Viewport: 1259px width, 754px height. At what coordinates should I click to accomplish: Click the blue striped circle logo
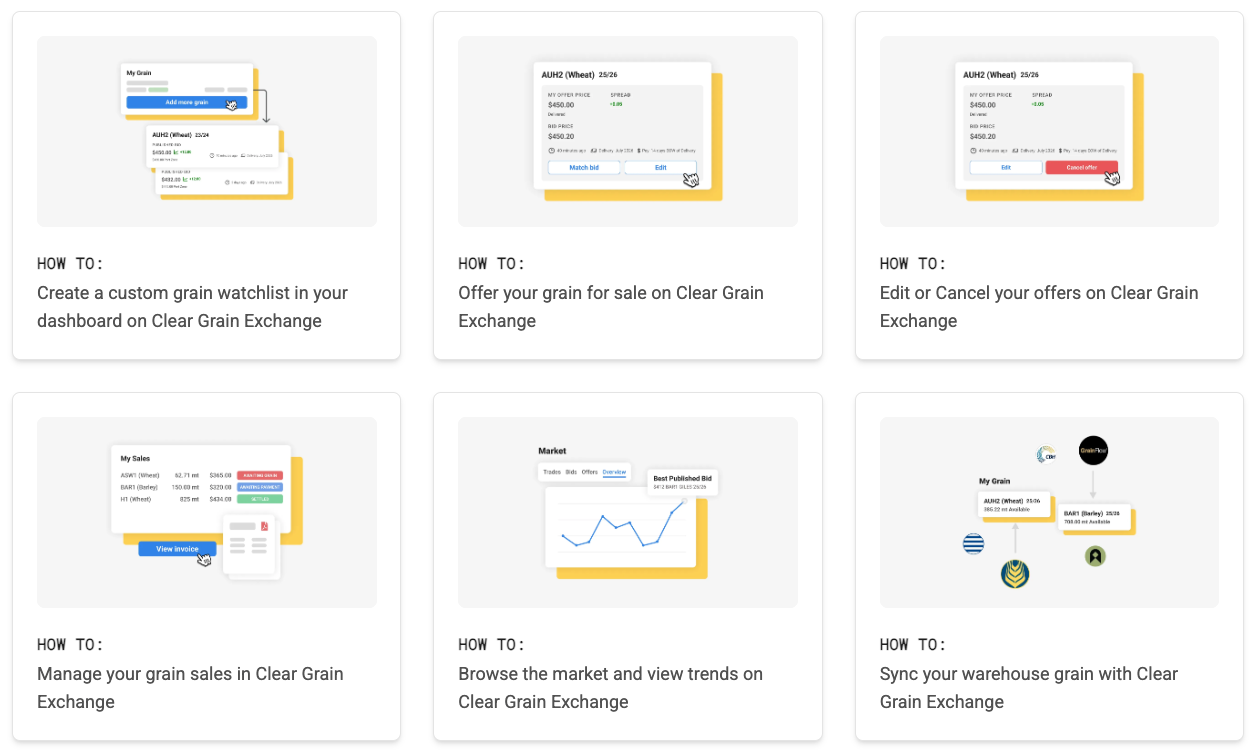pyautogui.click(x=973, y=544)
